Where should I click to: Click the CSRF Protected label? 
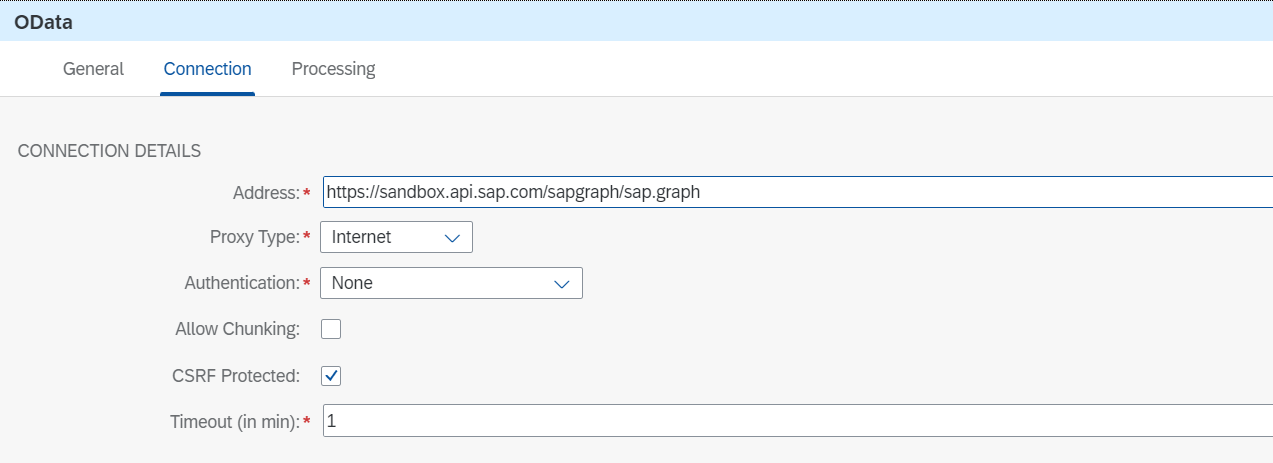pos(236,376)
